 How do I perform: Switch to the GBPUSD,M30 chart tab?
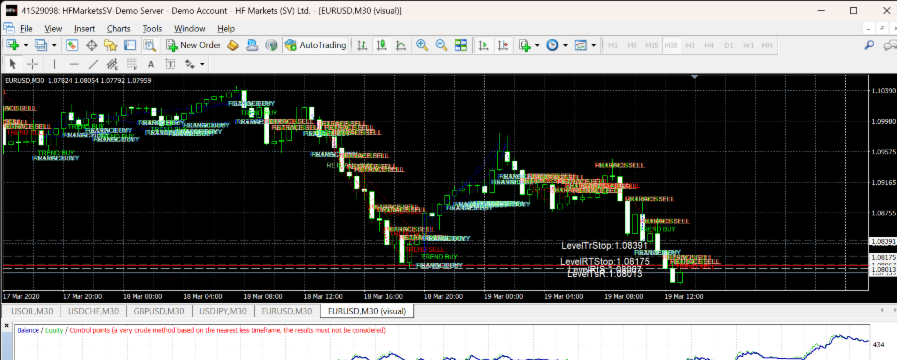158,311
